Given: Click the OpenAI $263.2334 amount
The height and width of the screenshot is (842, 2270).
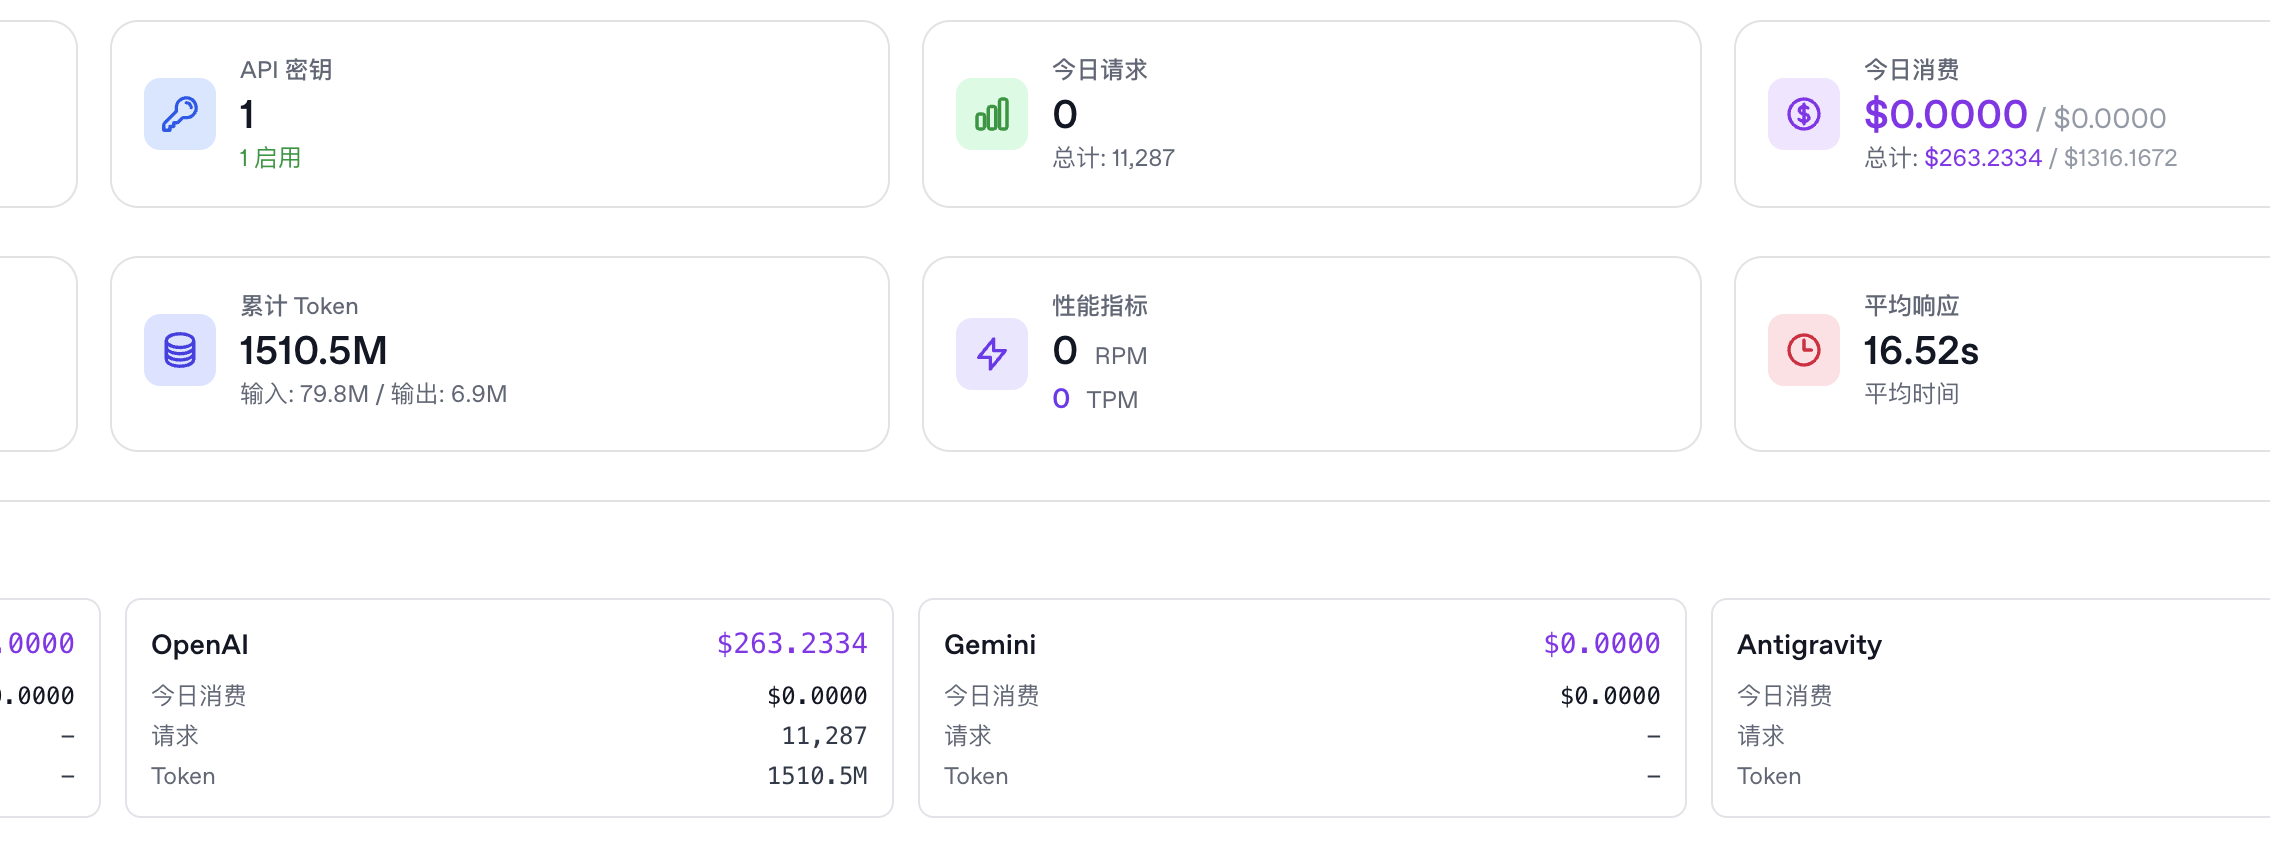Looking at the screenshot, I should [x=792, y=644].
